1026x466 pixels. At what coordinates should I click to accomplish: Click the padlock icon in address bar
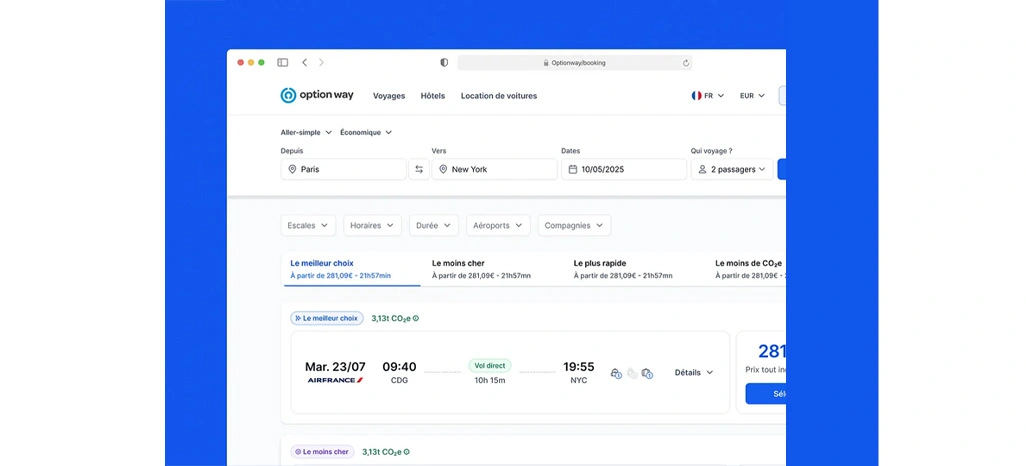546,63
